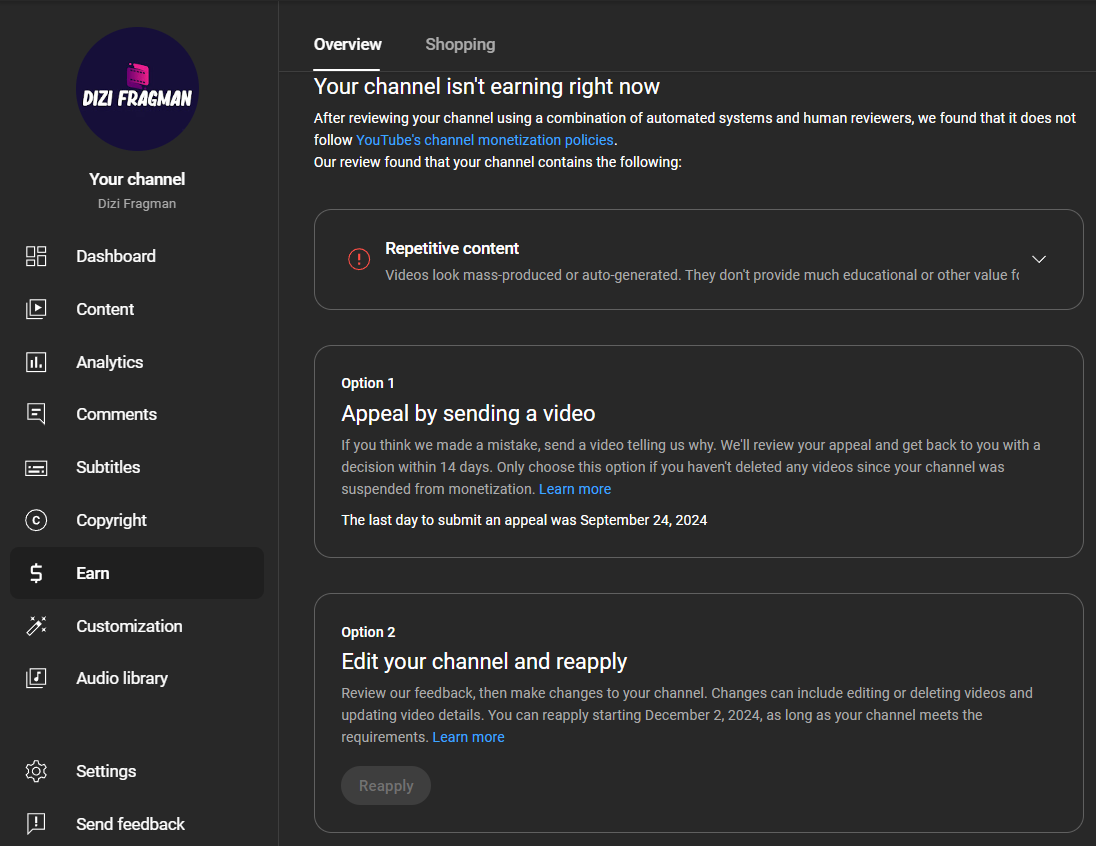Viewport: 1096px width, 846px height.
Task: Click Learn more under Edit your channel and reapply
Action: pos(468,738)
